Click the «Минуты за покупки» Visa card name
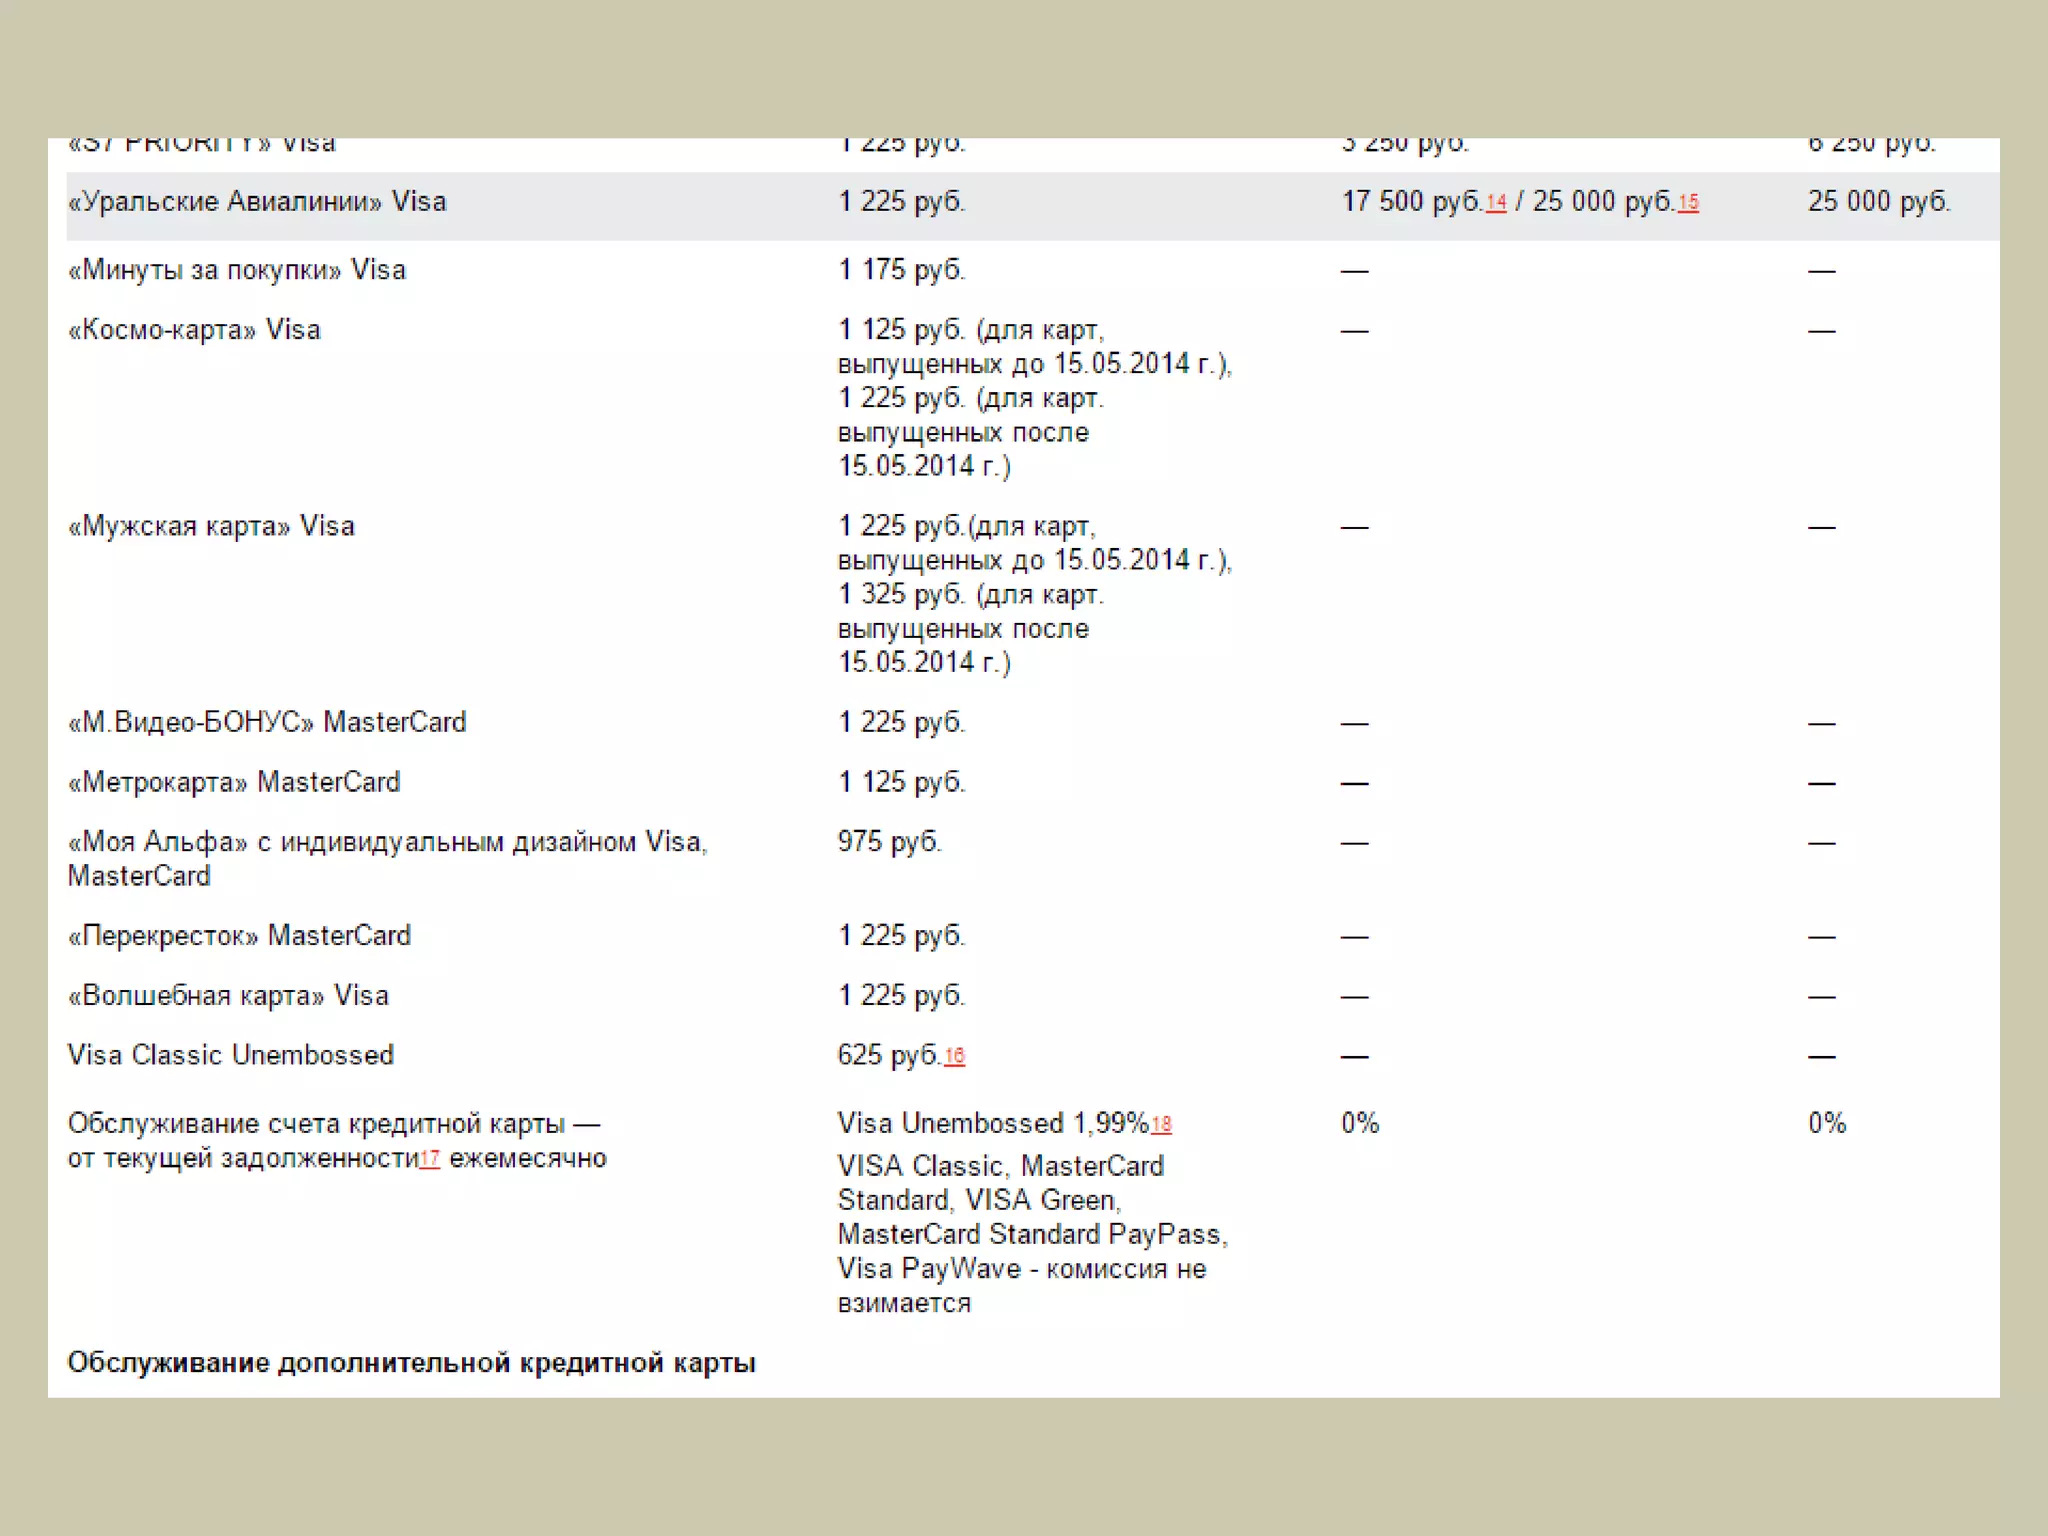The width and height of the screenshot is (2048, 1536). [237, 270]
